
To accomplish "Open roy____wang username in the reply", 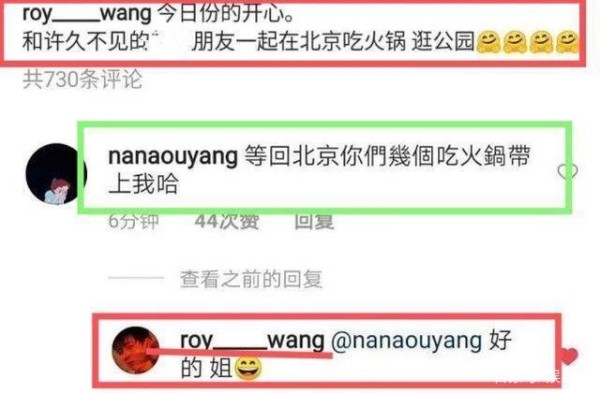I will (x=252, y=340).
